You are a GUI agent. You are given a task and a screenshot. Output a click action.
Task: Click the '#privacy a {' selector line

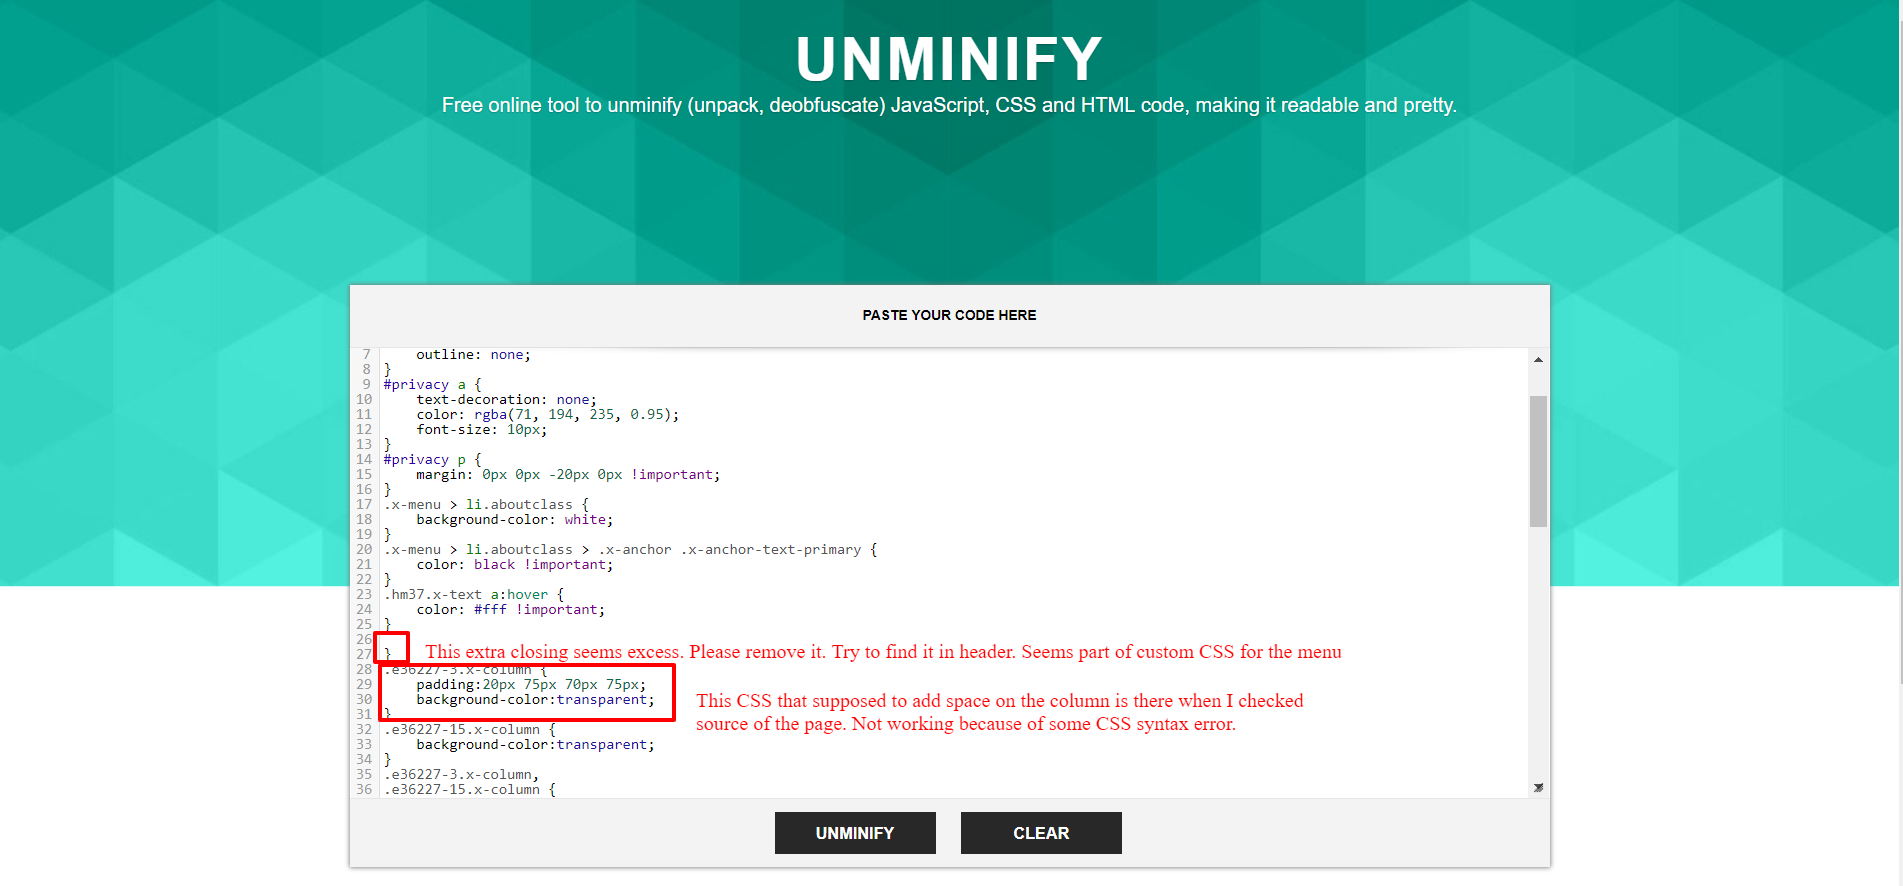(432, 385)
